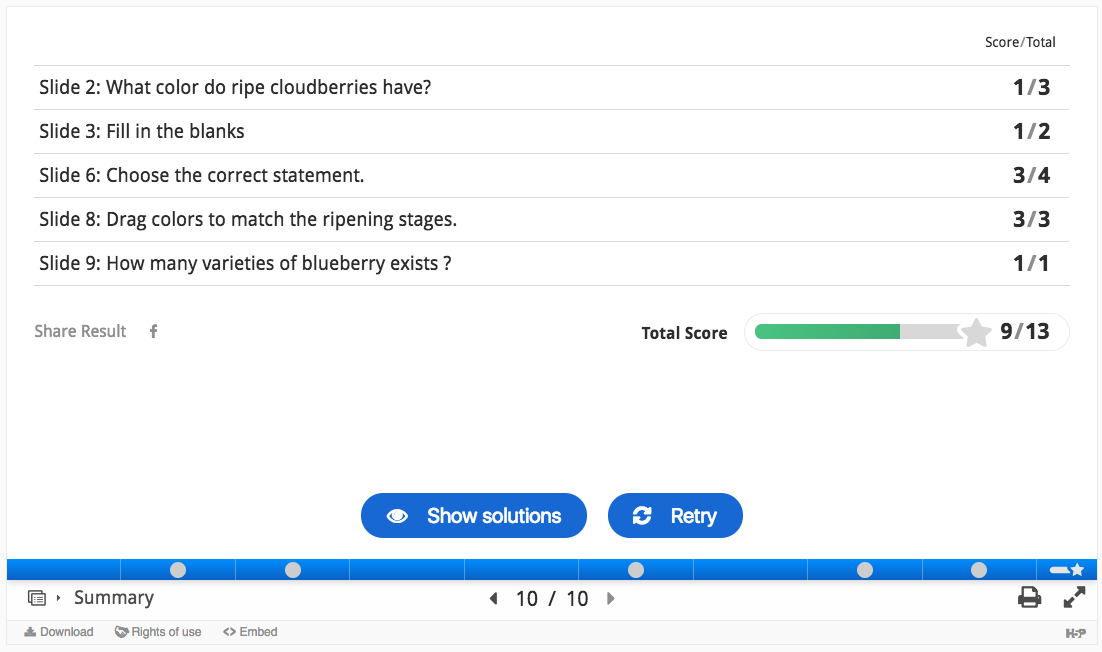1102x652 pixels.
Task: Jump to slide 3 progress segment
Action: coord(292,570)
